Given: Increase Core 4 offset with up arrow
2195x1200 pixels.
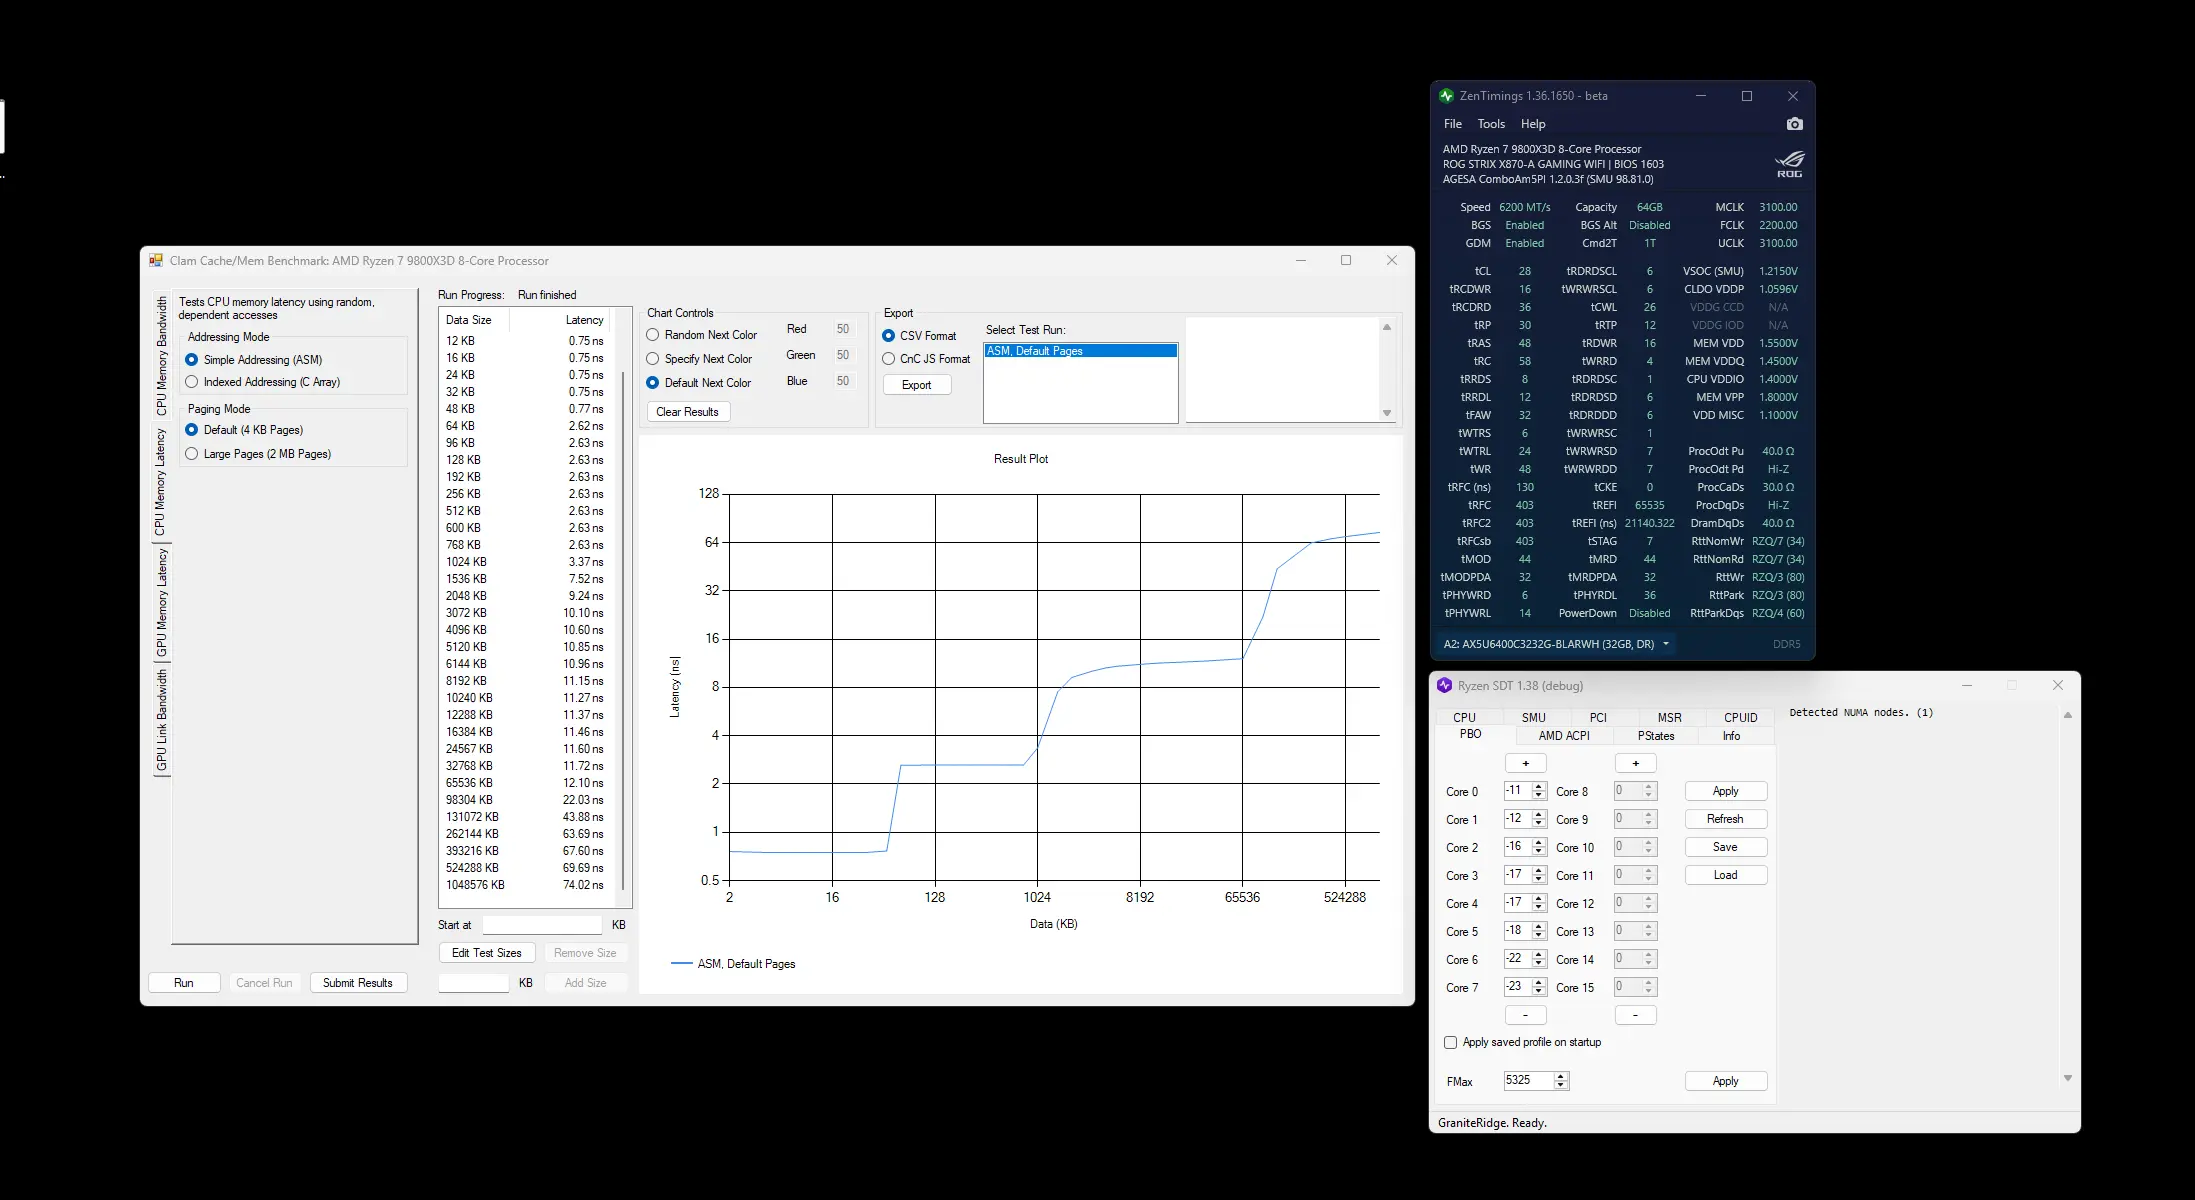Looking at the screenshot, I should pyautogui.click(x=1539, y=899).
